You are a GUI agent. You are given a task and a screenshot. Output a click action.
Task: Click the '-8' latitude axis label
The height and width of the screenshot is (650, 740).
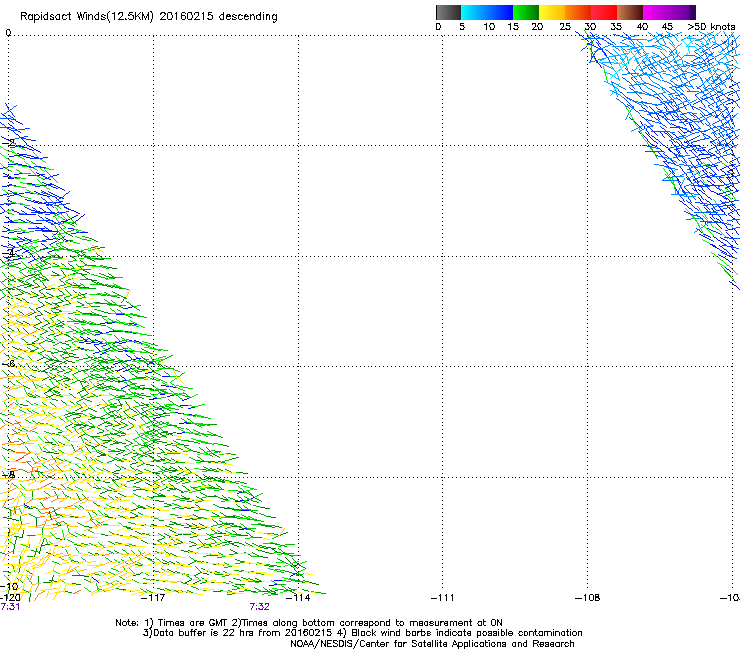(9, 474)
